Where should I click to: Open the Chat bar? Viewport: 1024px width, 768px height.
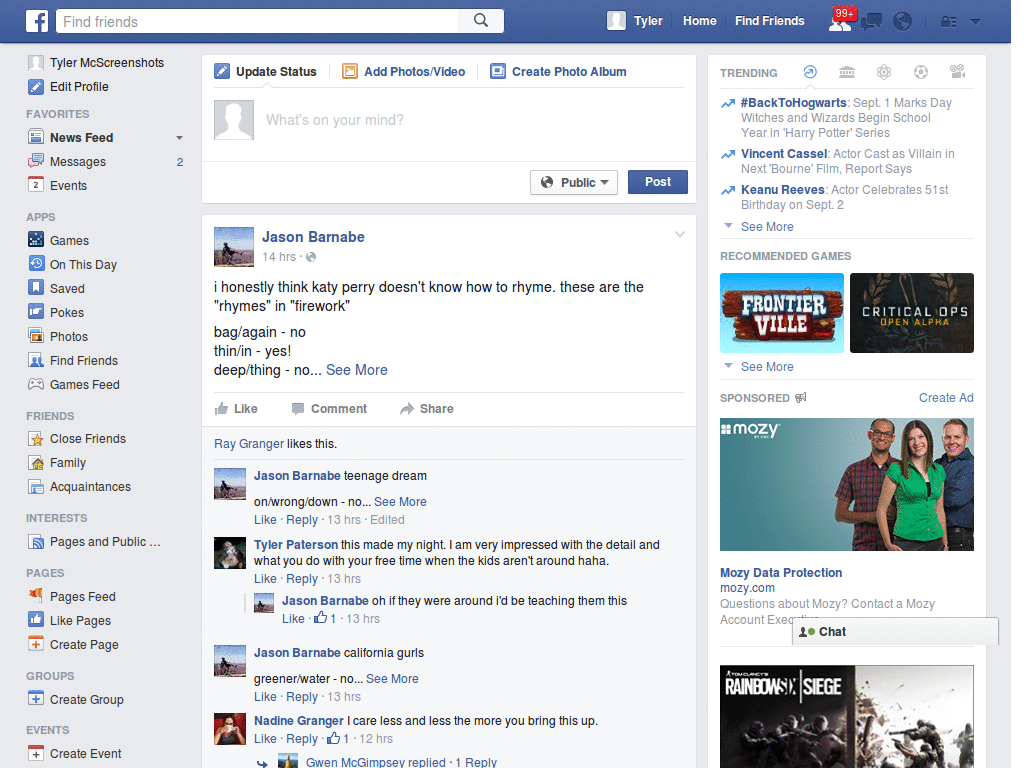pos(895,632)
